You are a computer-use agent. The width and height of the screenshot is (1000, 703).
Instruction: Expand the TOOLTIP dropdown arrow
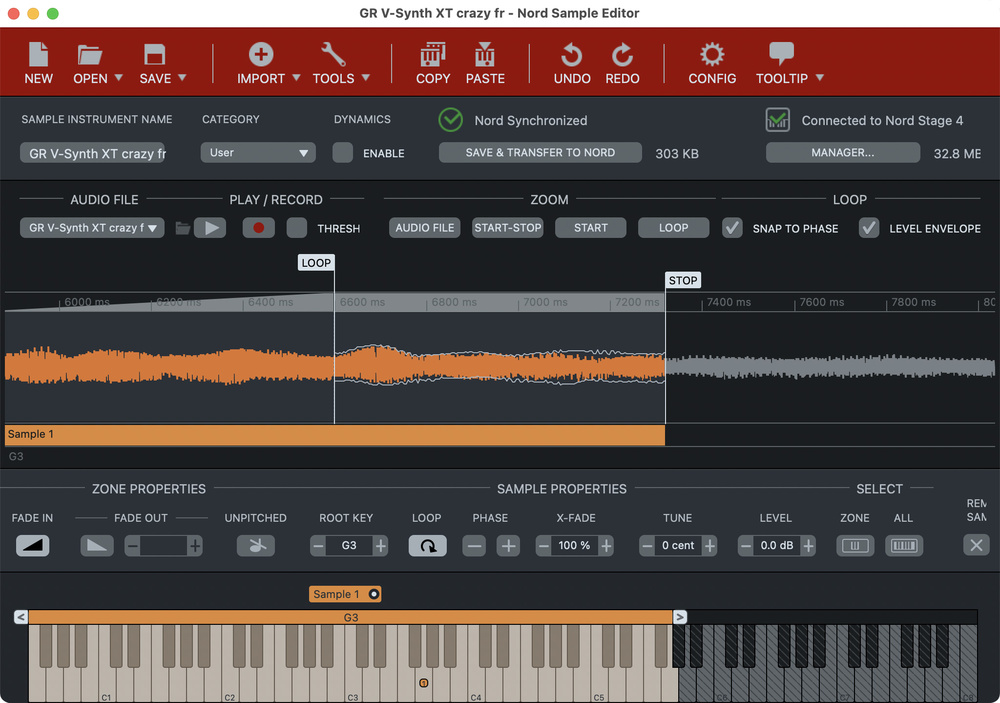[x=820, y=78]
